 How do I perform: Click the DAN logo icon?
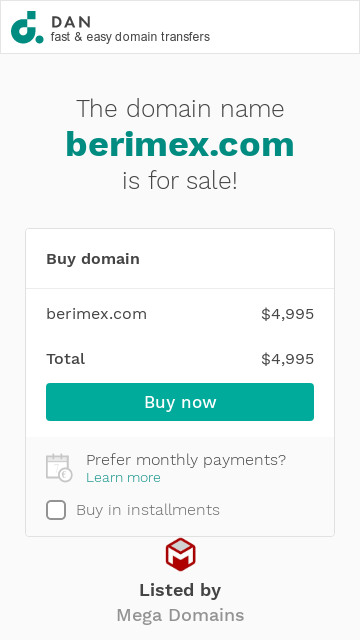pos(27,27)
